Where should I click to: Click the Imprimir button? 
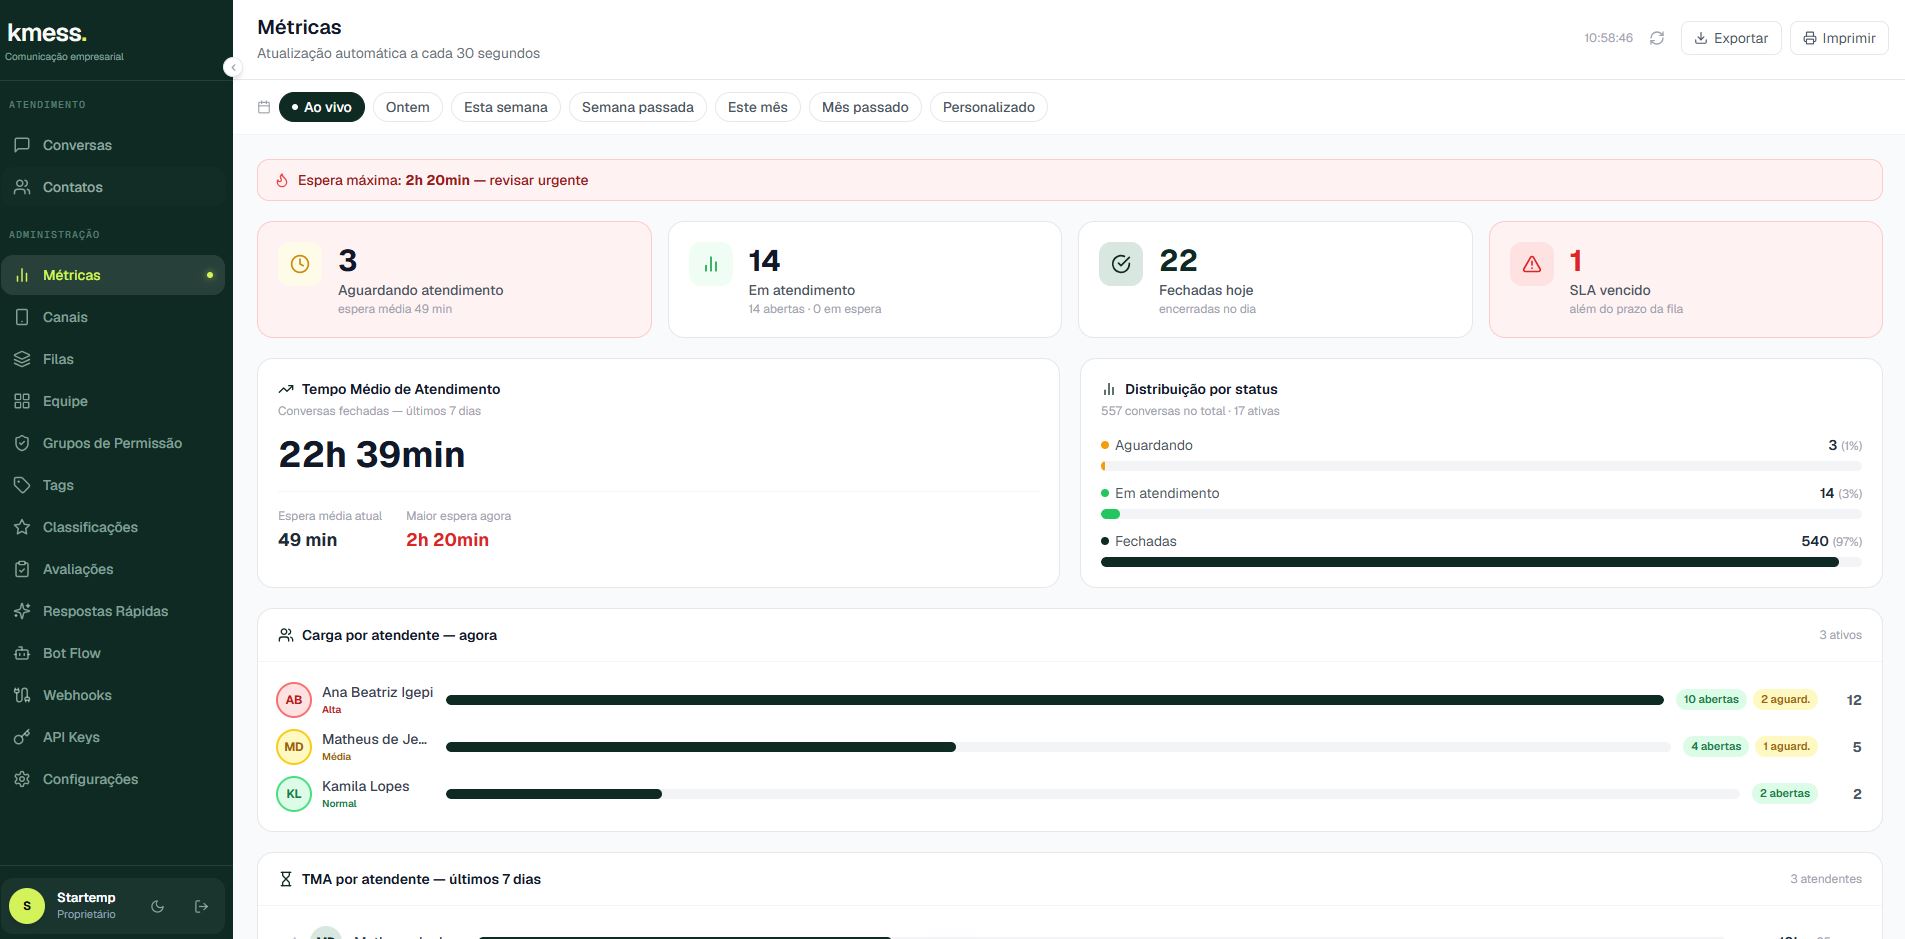[1839, 38]
